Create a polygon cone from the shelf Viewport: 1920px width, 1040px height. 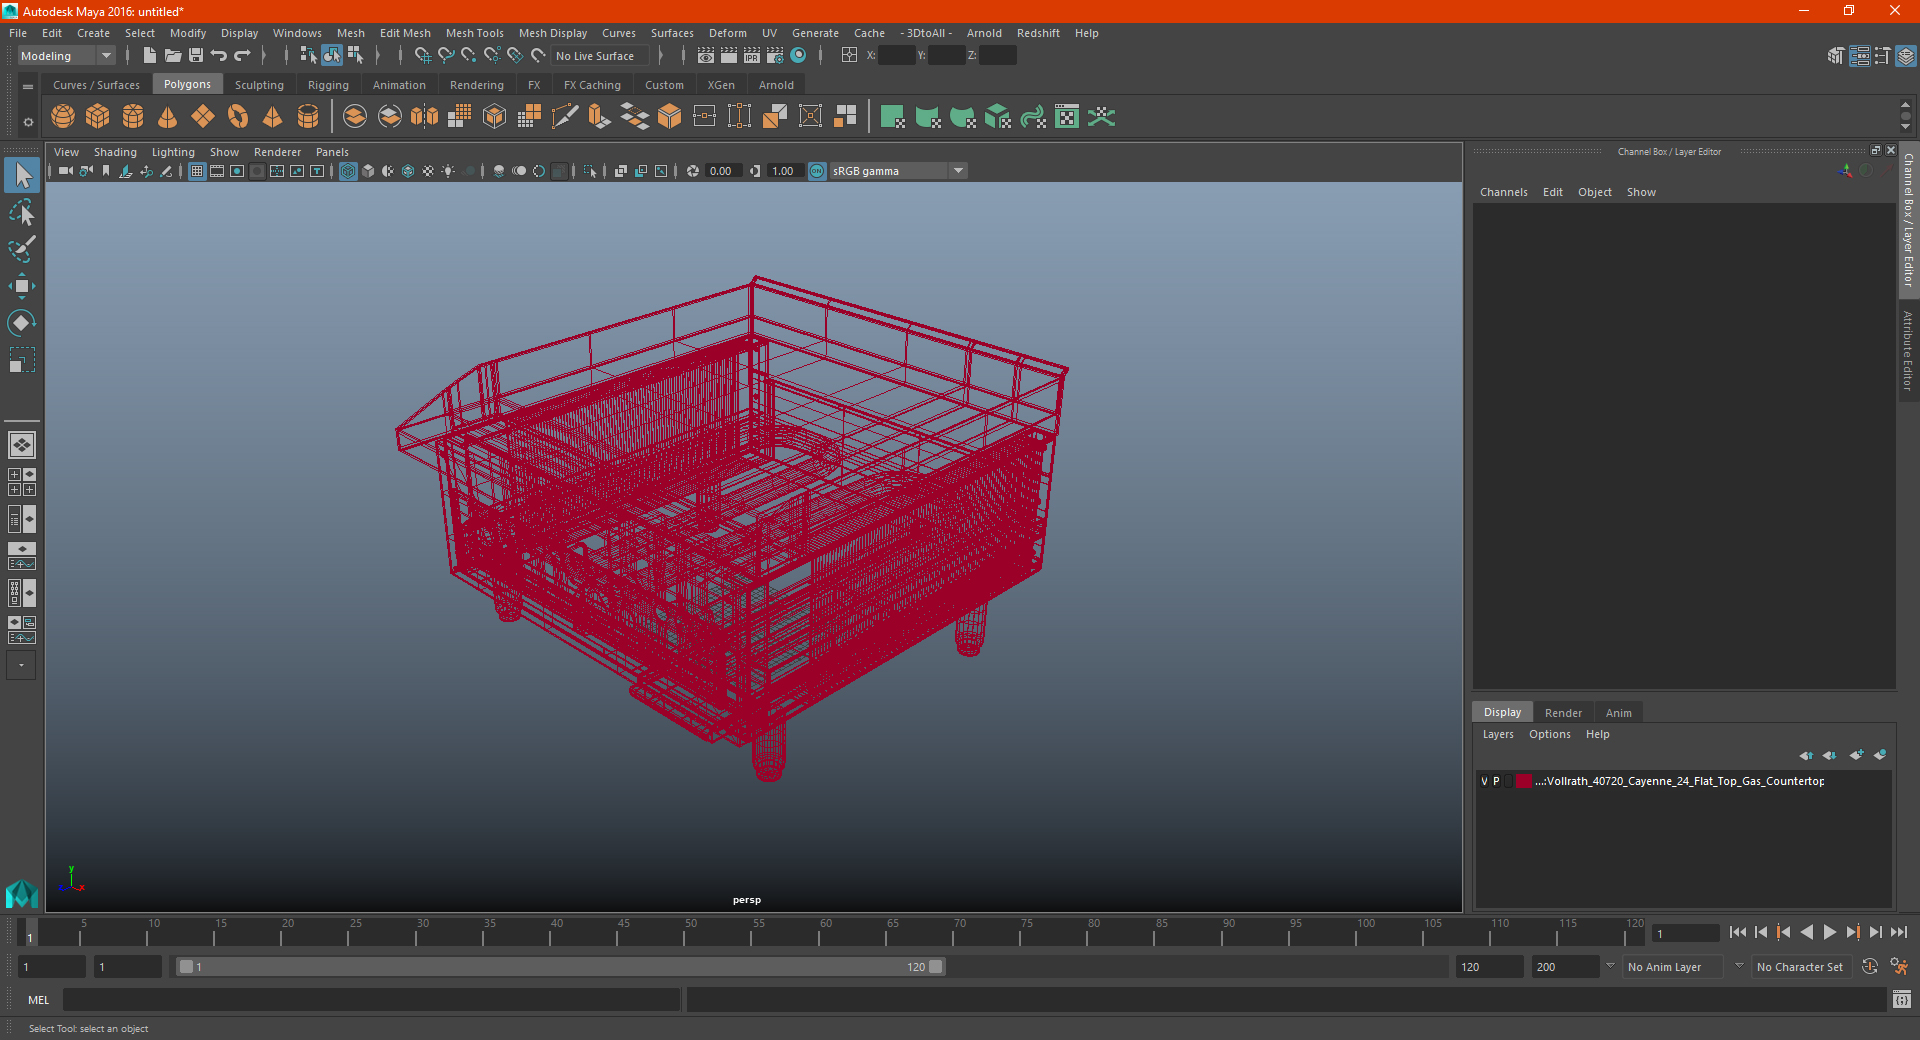168,117
